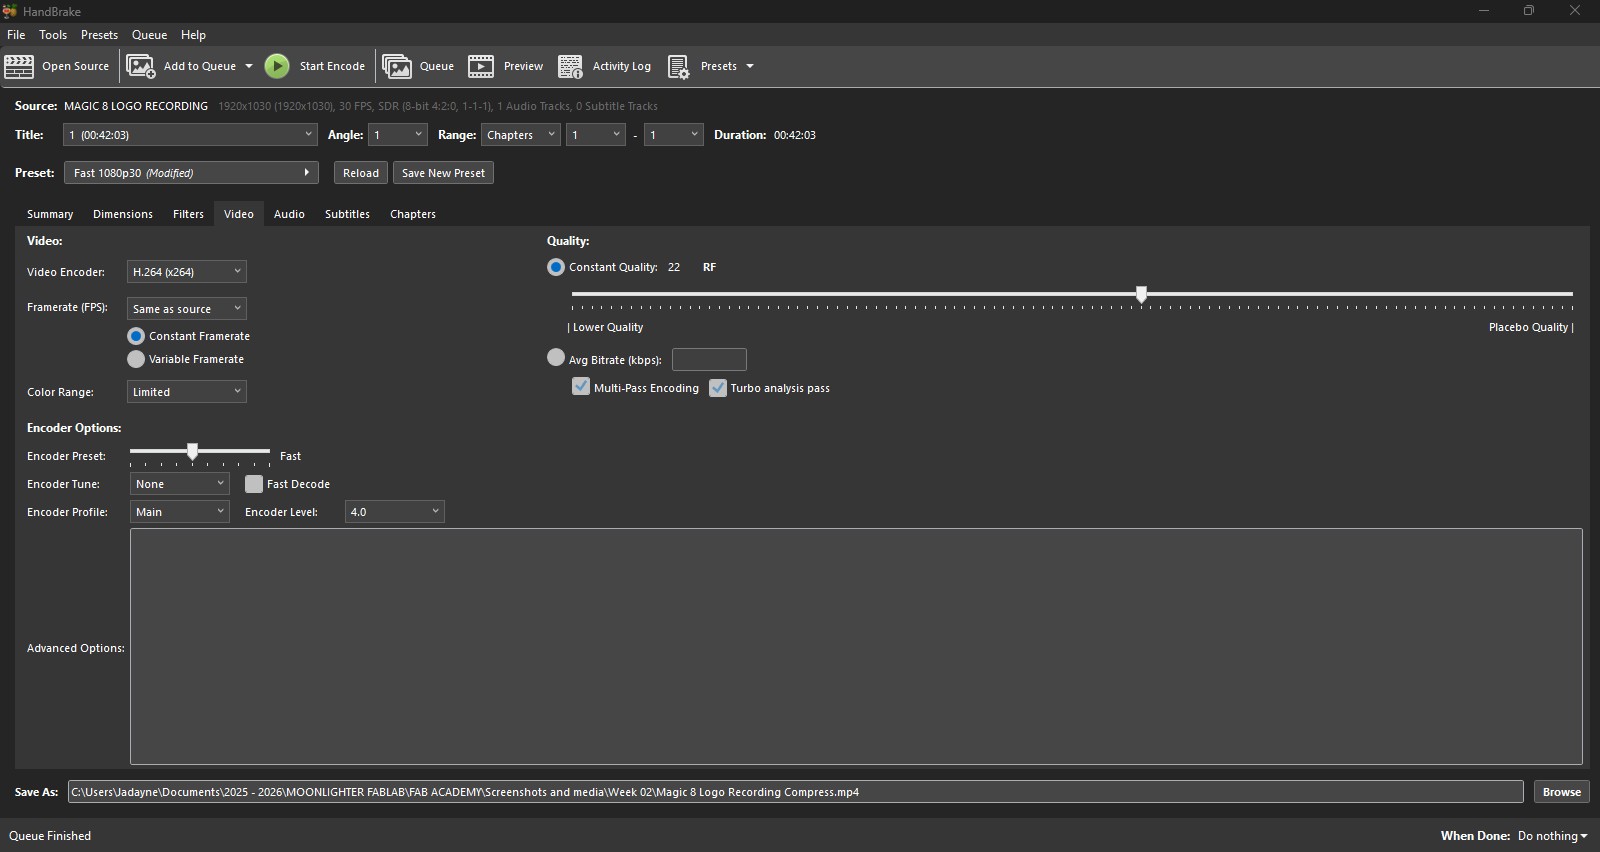Open the ending chapter dropdown in Range
Viewport: 1600px width, 852px height.
[x=674, y=135]
